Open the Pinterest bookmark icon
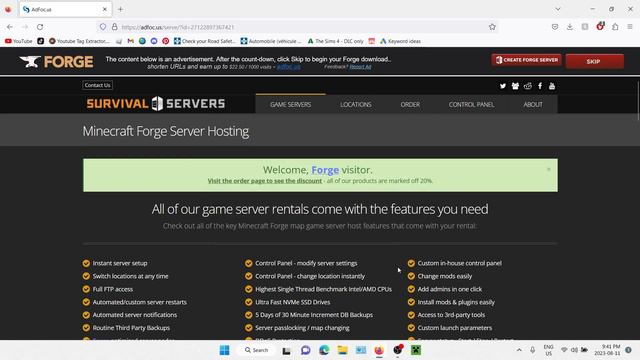The image size is (640, 360). pyautogui.click(x=165, y=41)
